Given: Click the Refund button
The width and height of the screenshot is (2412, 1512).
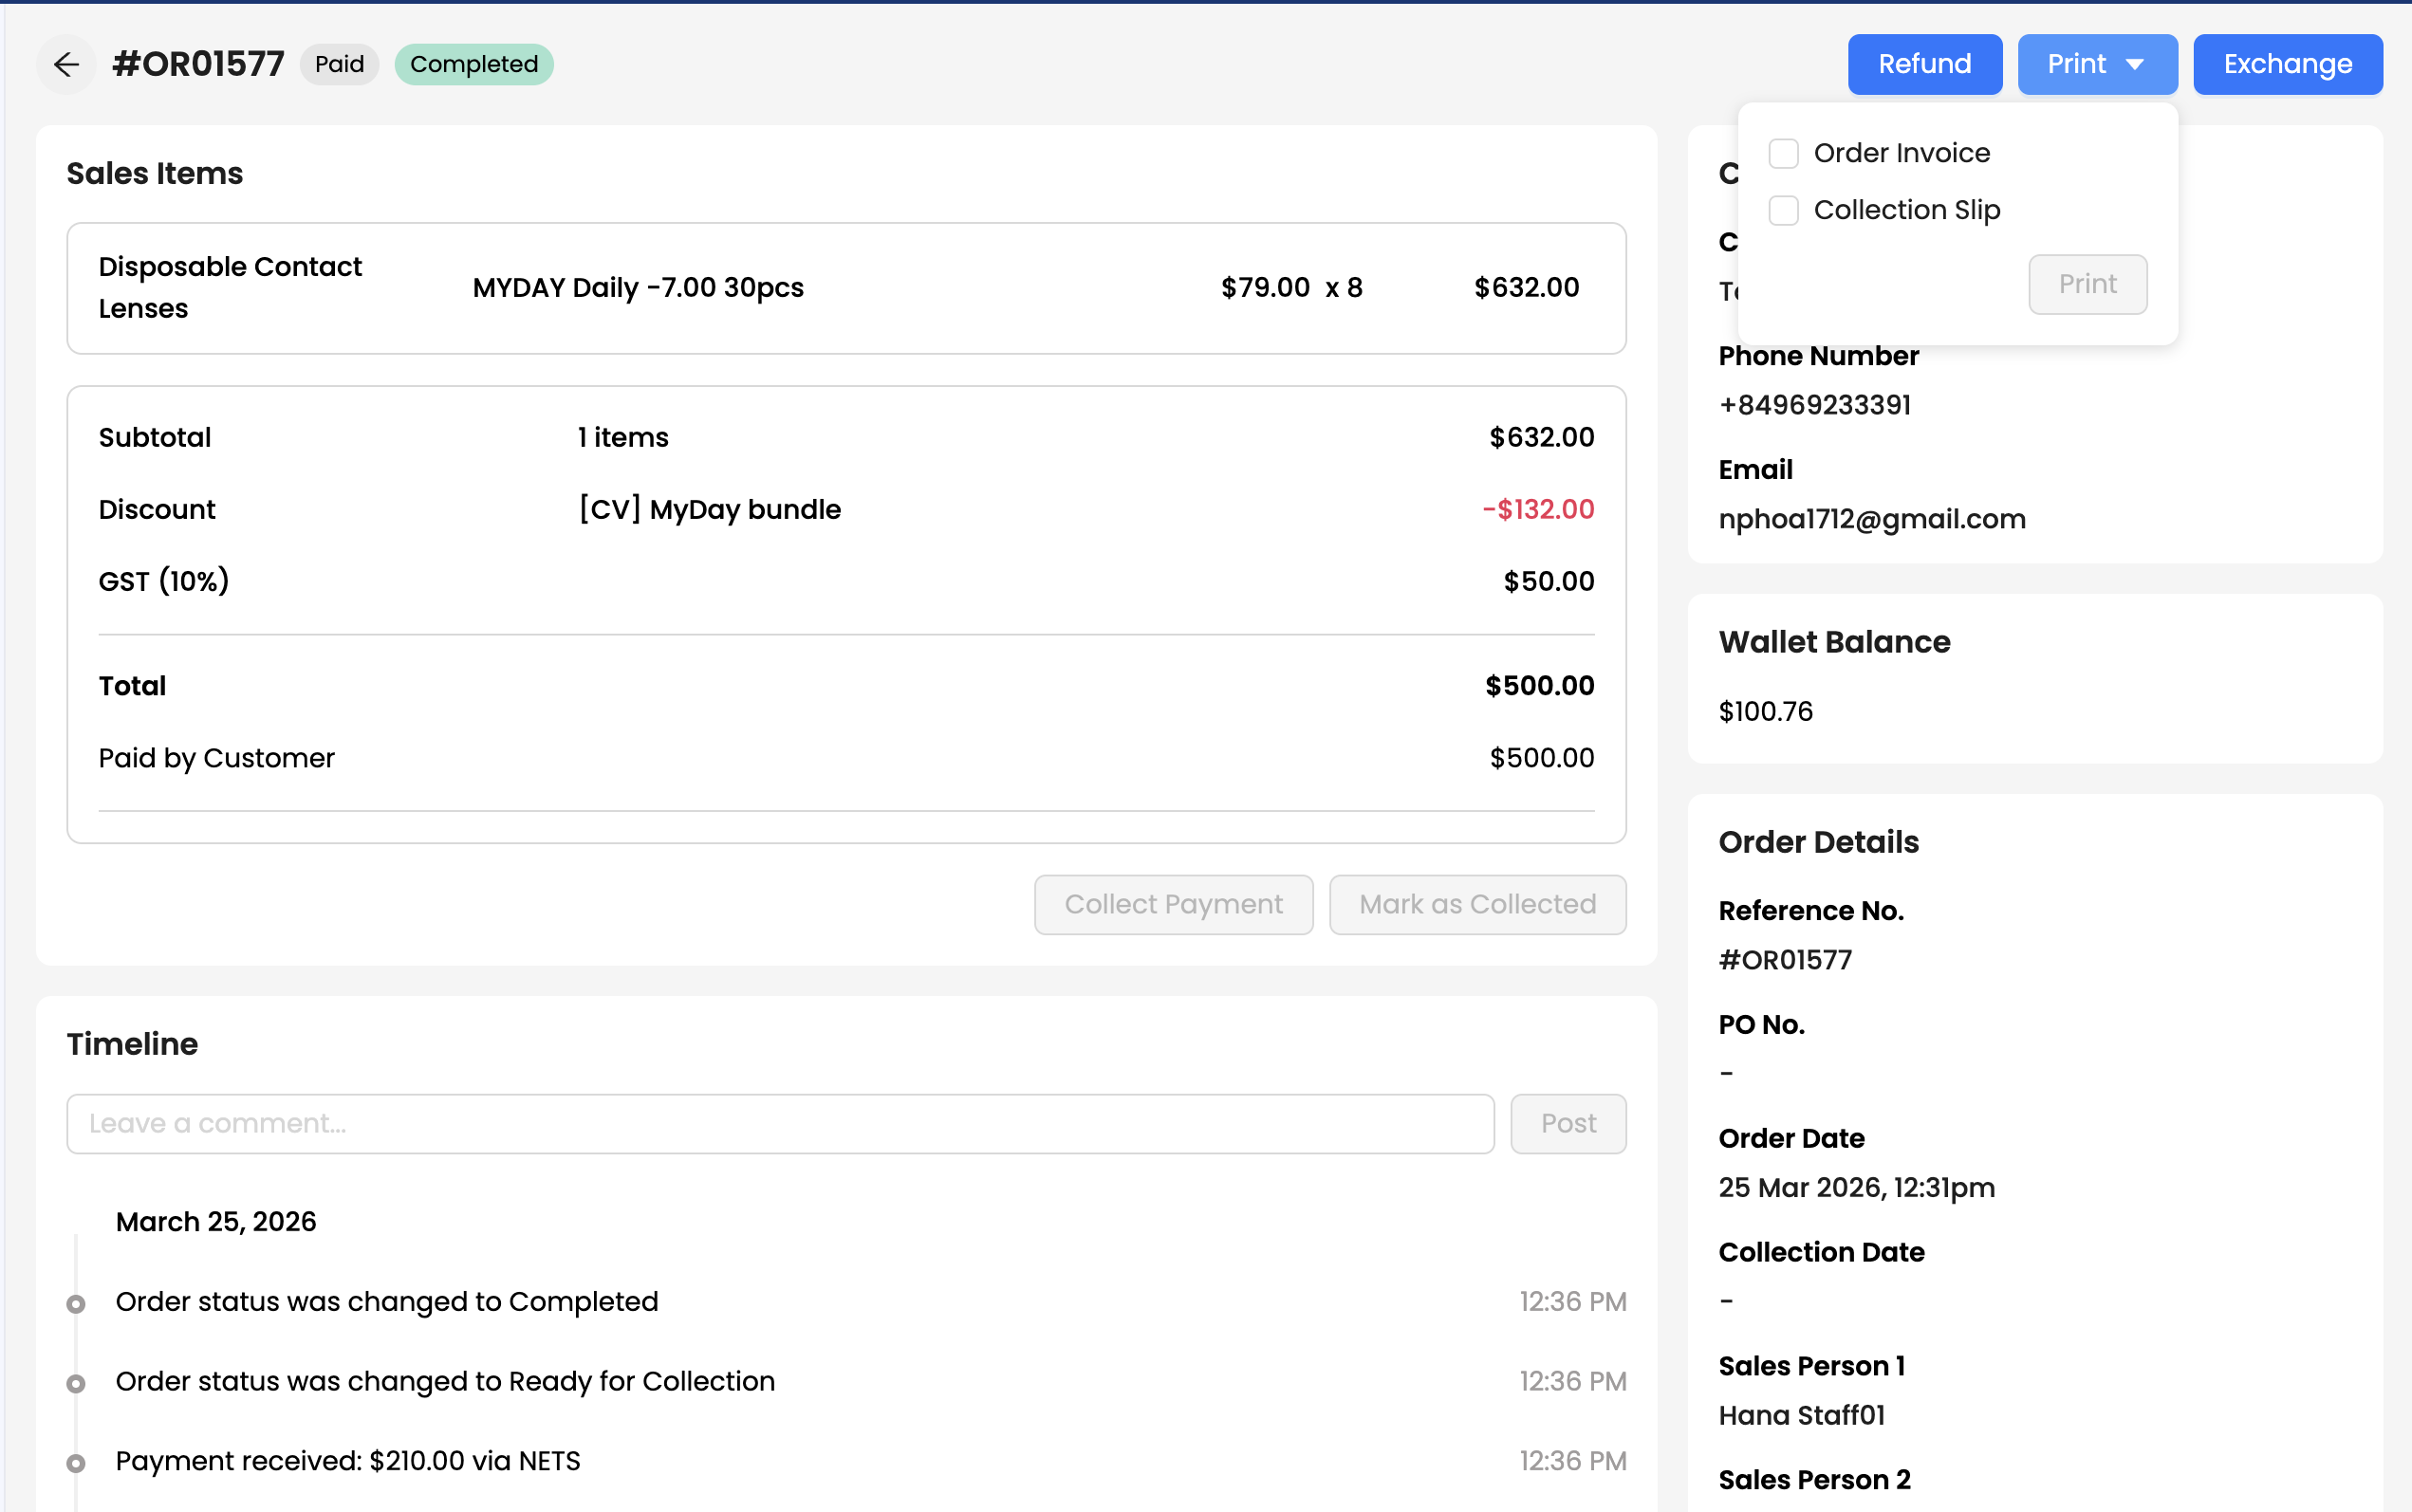Looking at the screenshot, I should pos(1924,64).
